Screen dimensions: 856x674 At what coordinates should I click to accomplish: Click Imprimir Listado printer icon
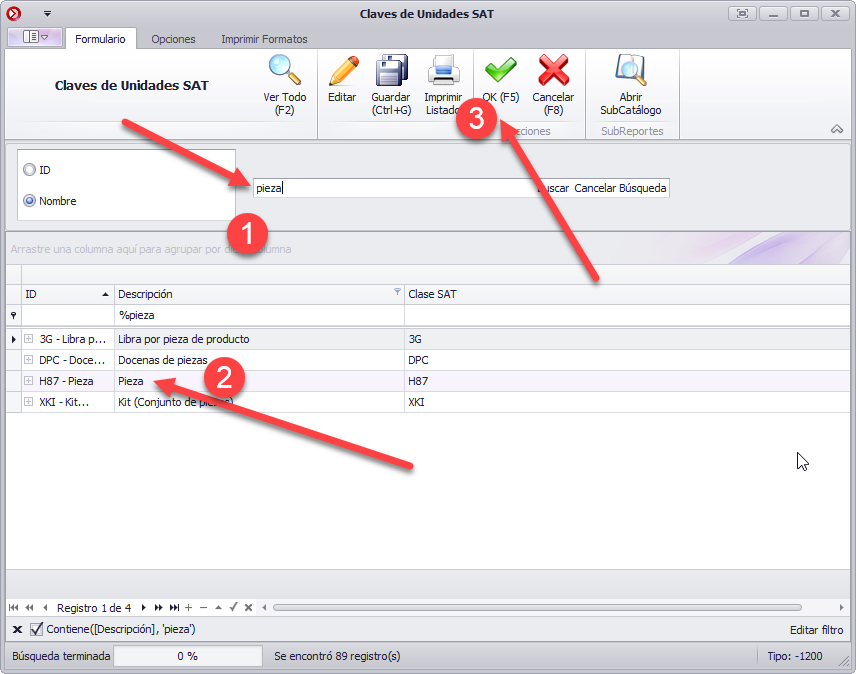pyautogui.click(x=443, y=70)
